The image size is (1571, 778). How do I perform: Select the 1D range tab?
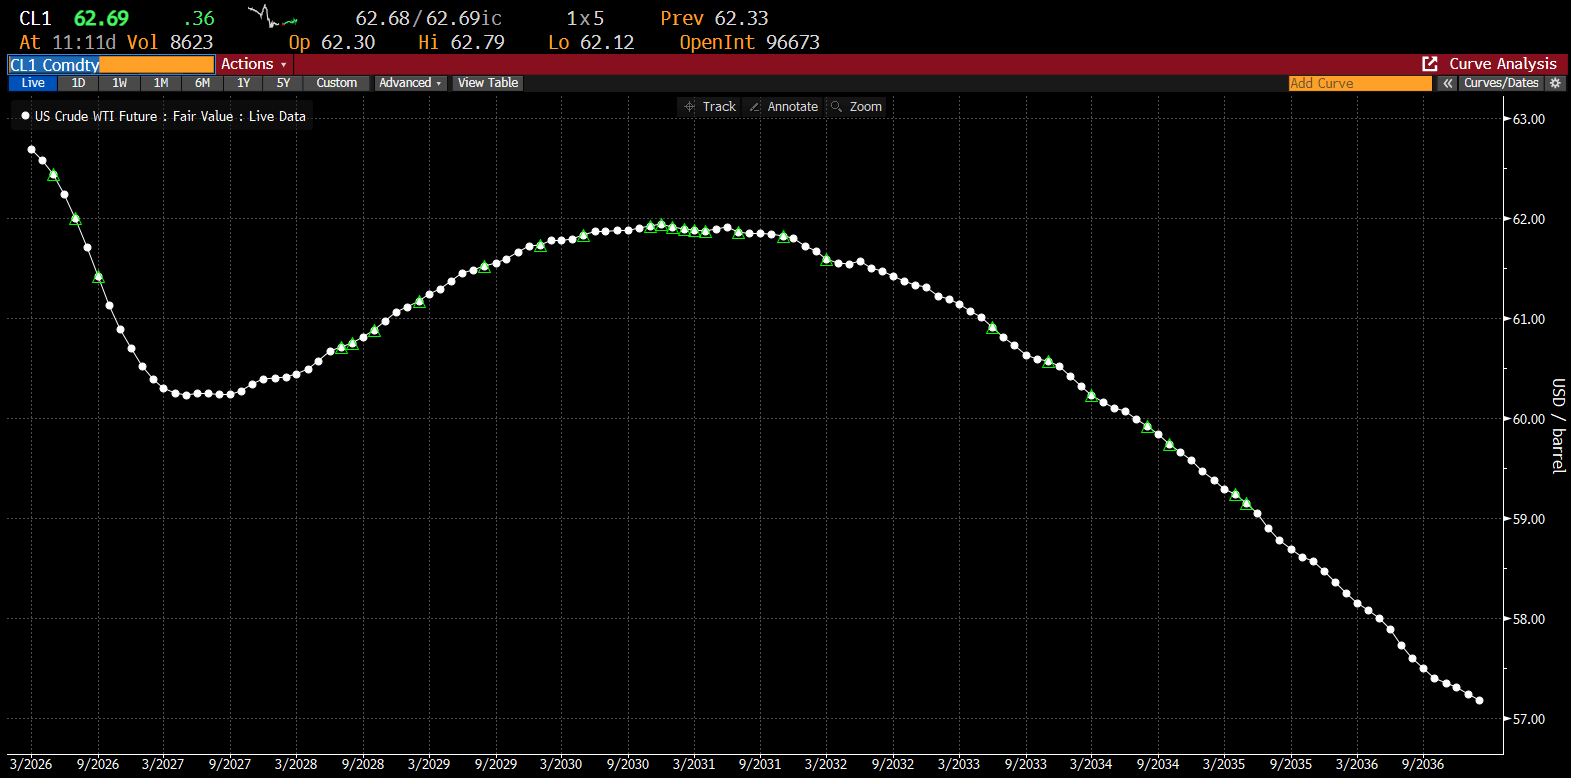coord(78,83)
